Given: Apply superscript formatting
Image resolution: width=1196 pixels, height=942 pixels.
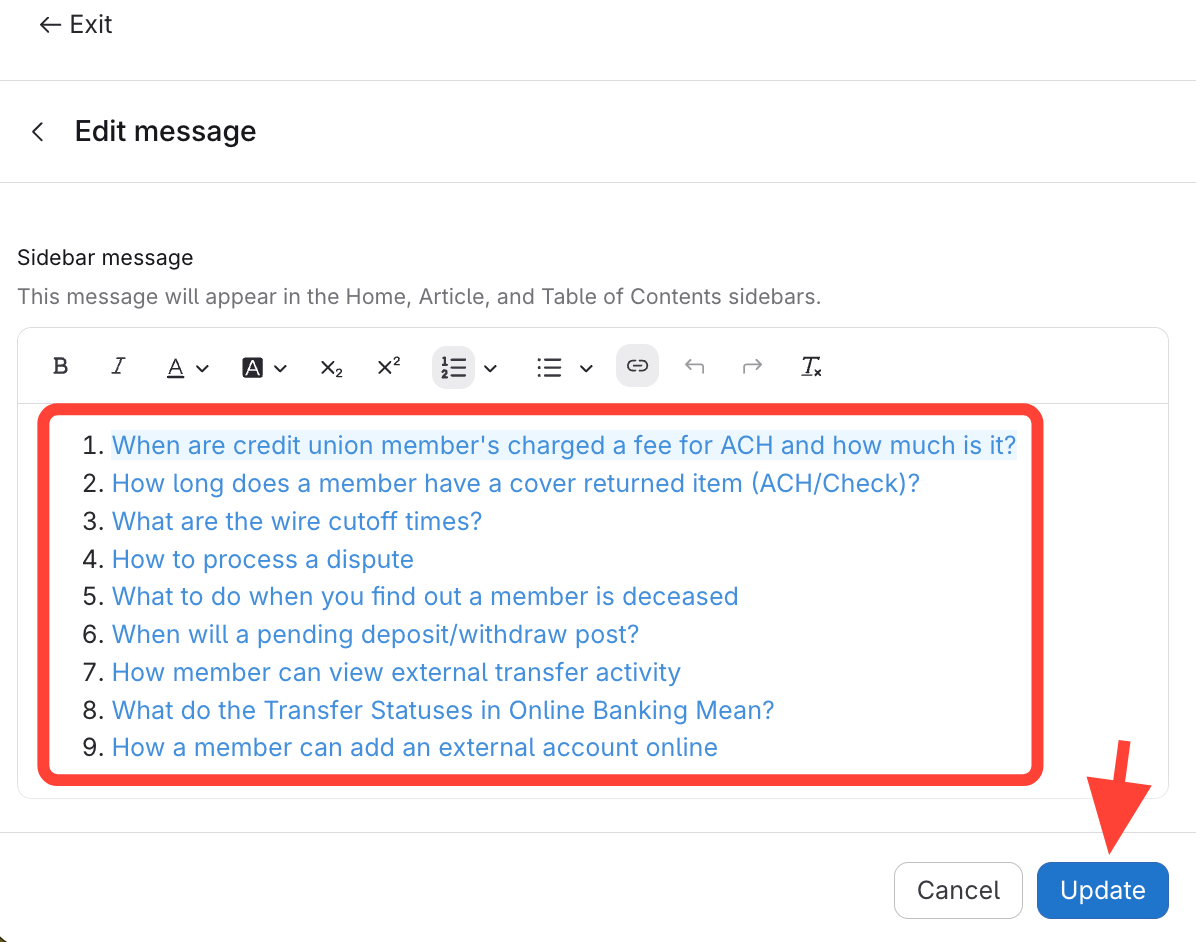Looking at the screenshot, I should coord(388,367).
